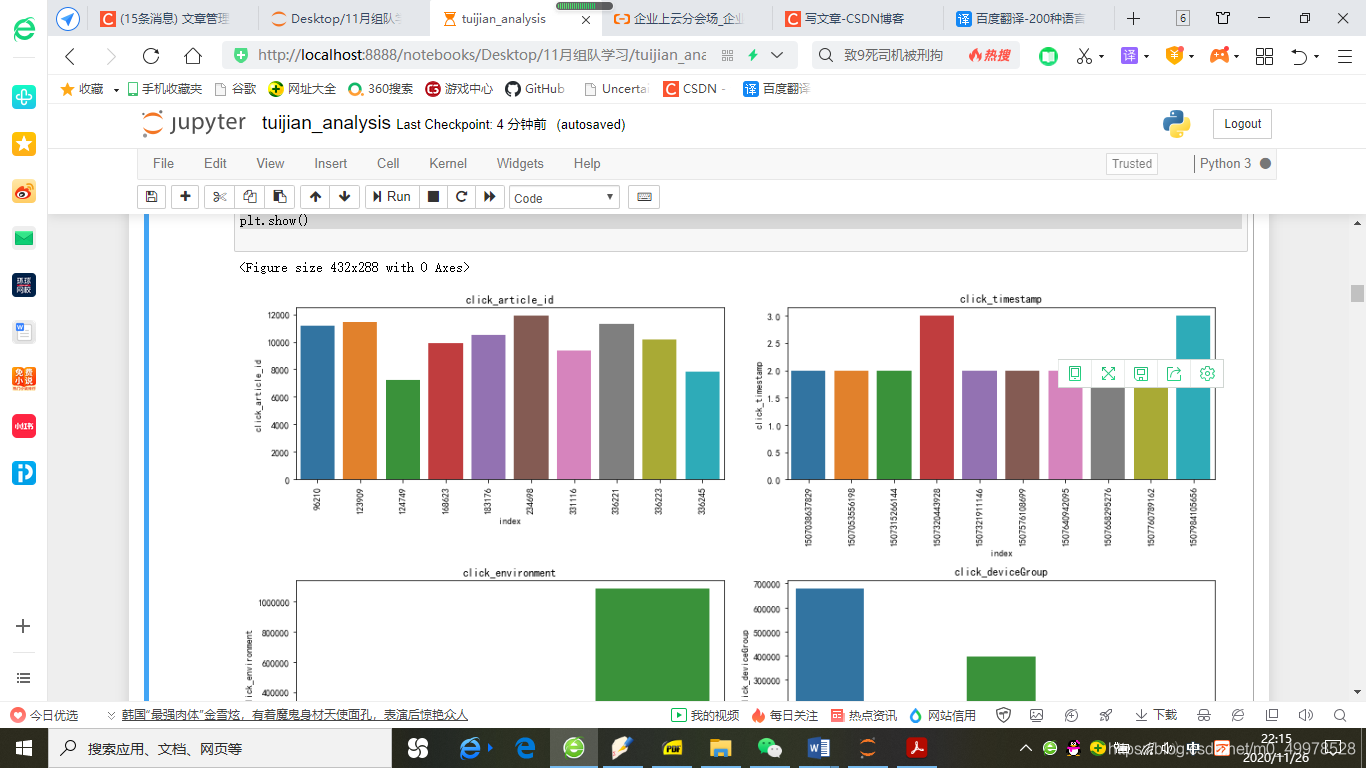Add sidebar app with plus icon

pyautogui.click(x=24, y=626)
